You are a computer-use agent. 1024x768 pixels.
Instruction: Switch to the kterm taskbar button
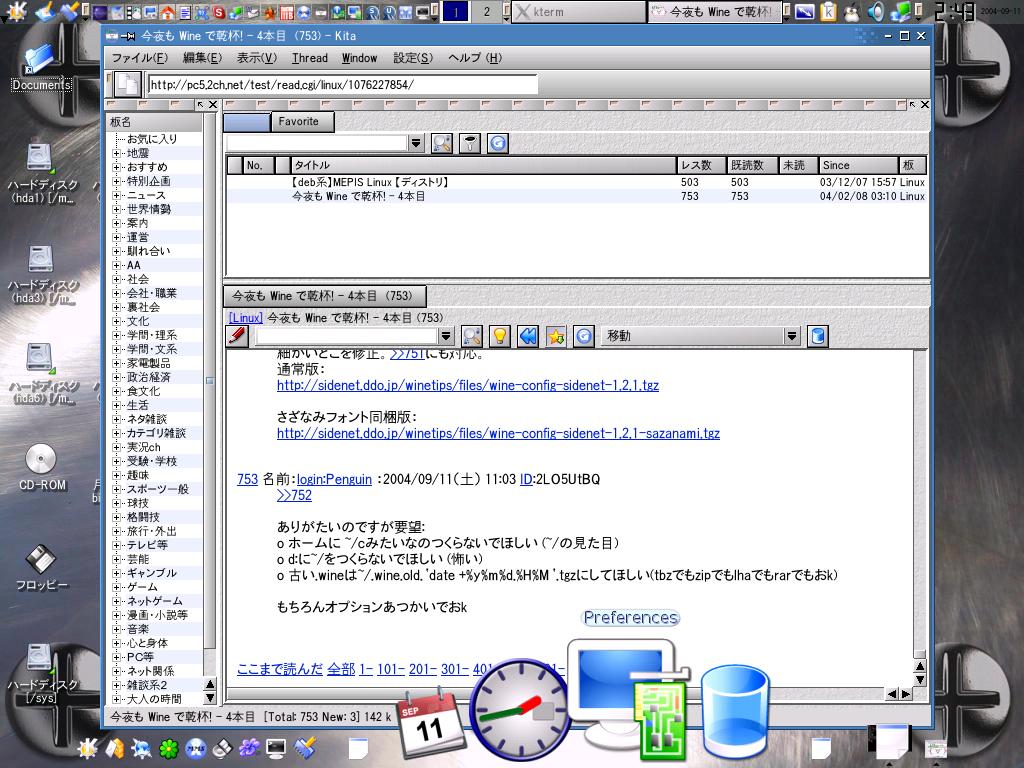(579, 12)
